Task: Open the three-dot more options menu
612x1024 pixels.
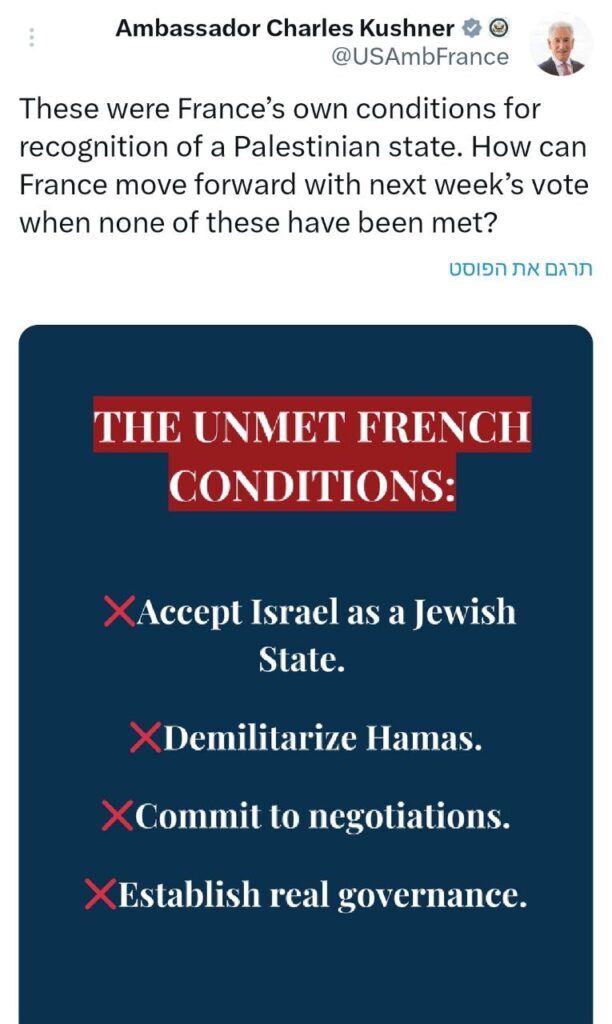Action: pyautogui.click(x=32, y=38)
